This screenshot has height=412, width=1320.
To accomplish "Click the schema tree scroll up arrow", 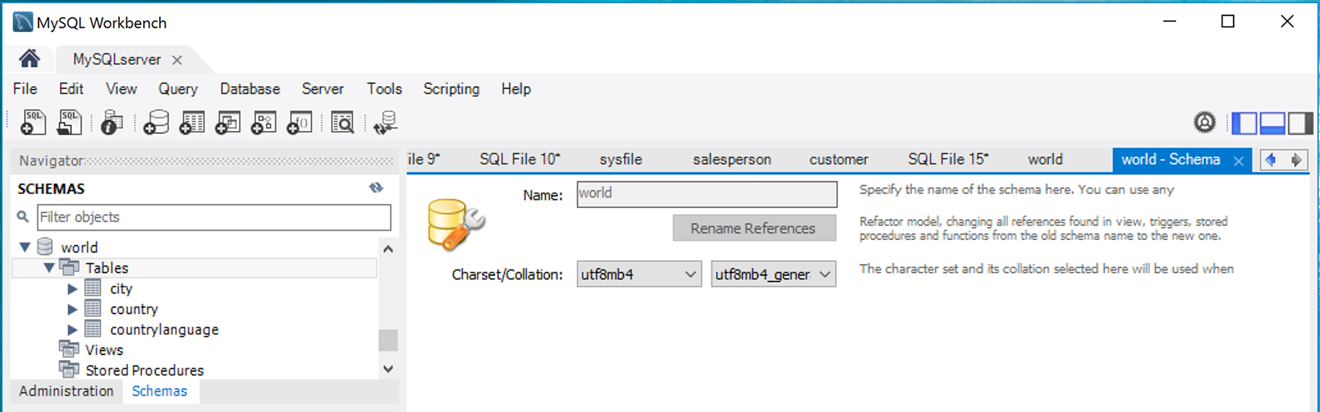I will pos(388,248).
